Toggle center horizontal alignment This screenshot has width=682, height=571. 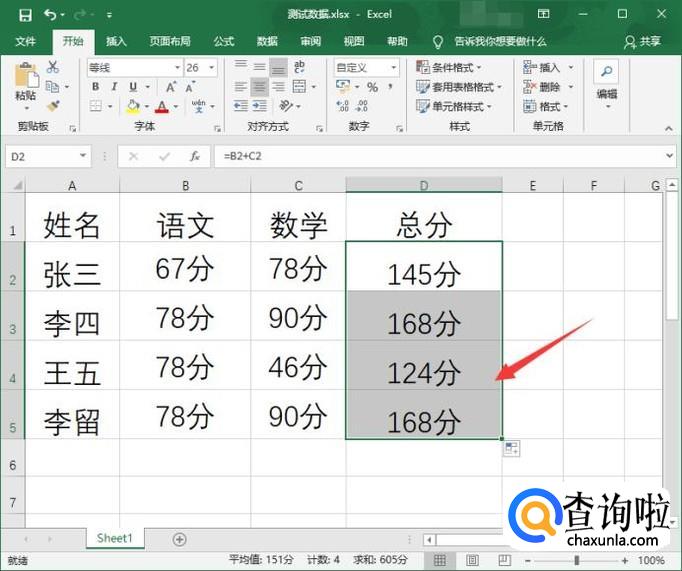point(259,87)
